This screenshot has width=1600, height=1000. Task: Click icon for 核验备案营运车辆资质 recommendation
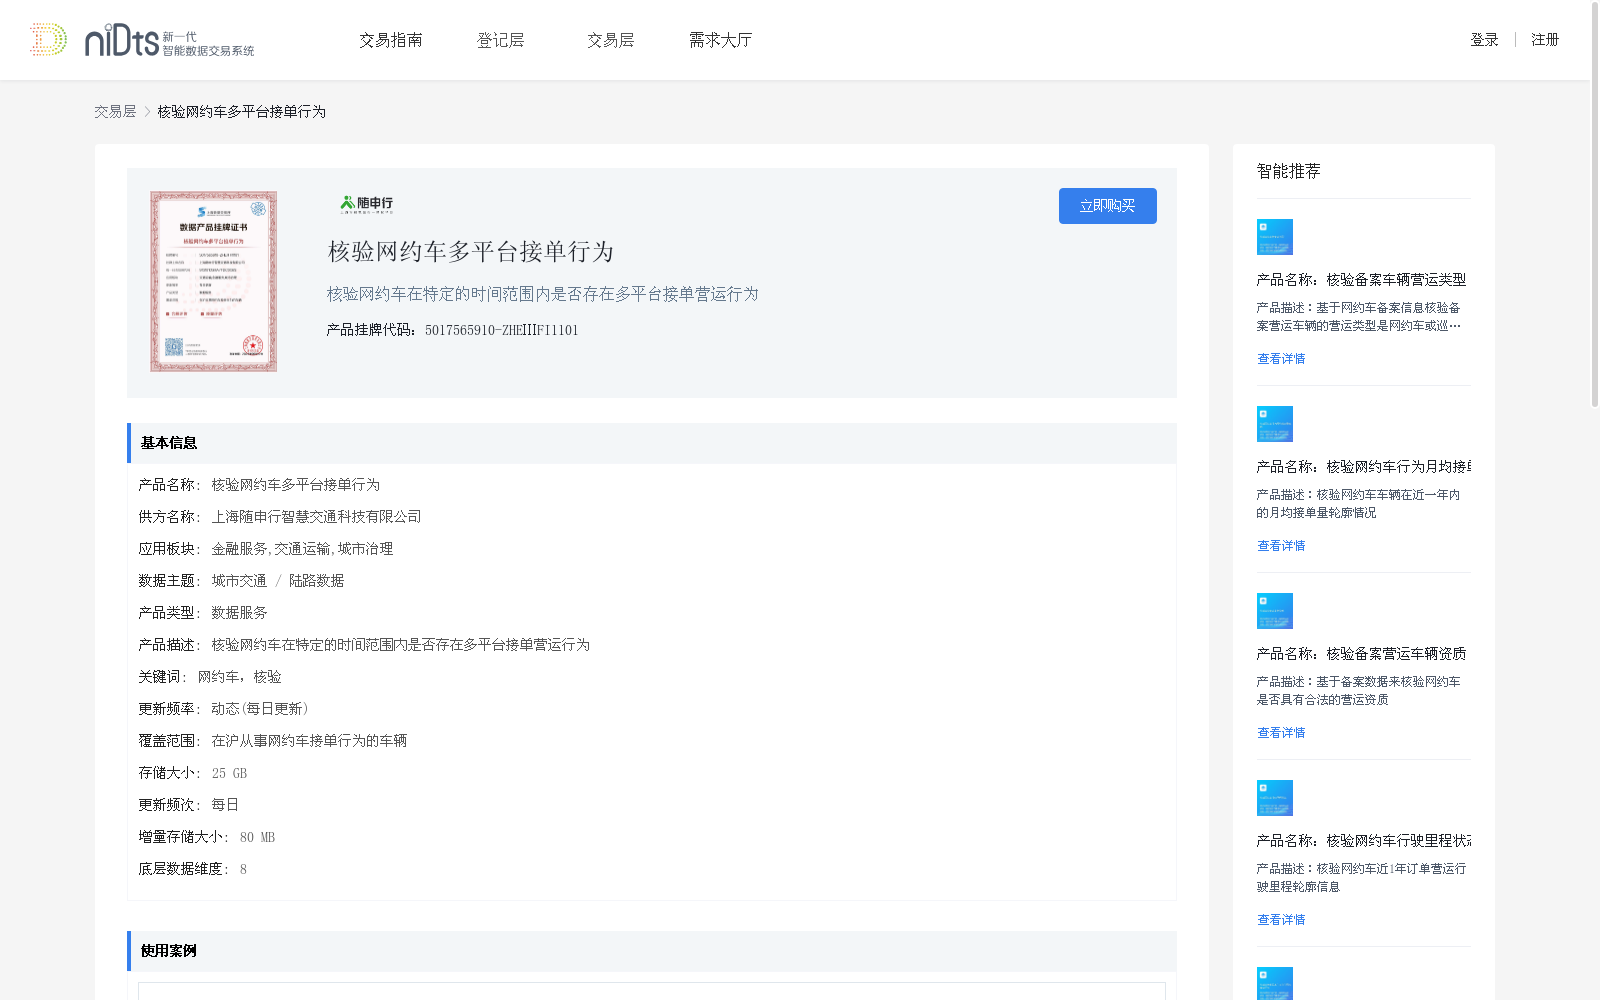(1275, 611)
